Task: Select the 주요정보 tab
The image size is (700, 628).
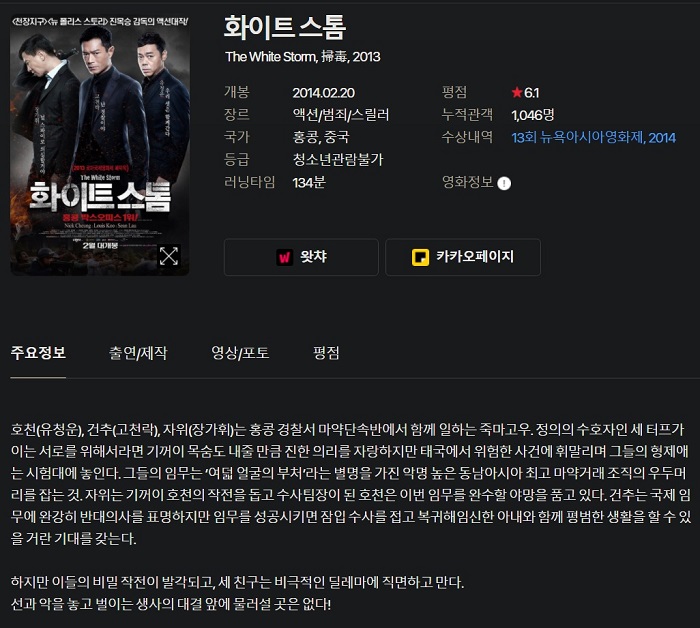Action: (38, 353)
